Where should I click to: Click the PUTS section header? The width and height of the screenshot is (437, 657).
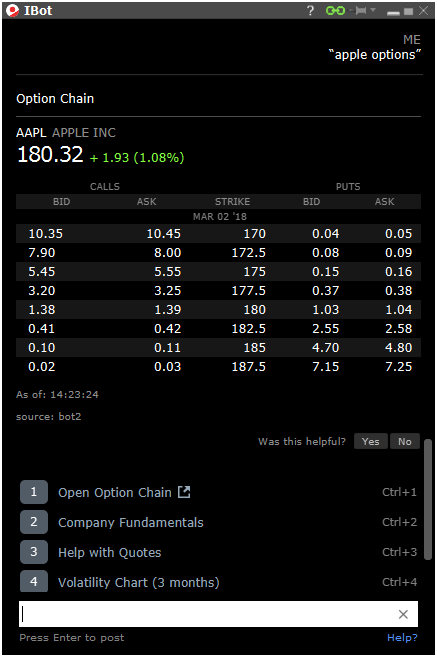348,186
